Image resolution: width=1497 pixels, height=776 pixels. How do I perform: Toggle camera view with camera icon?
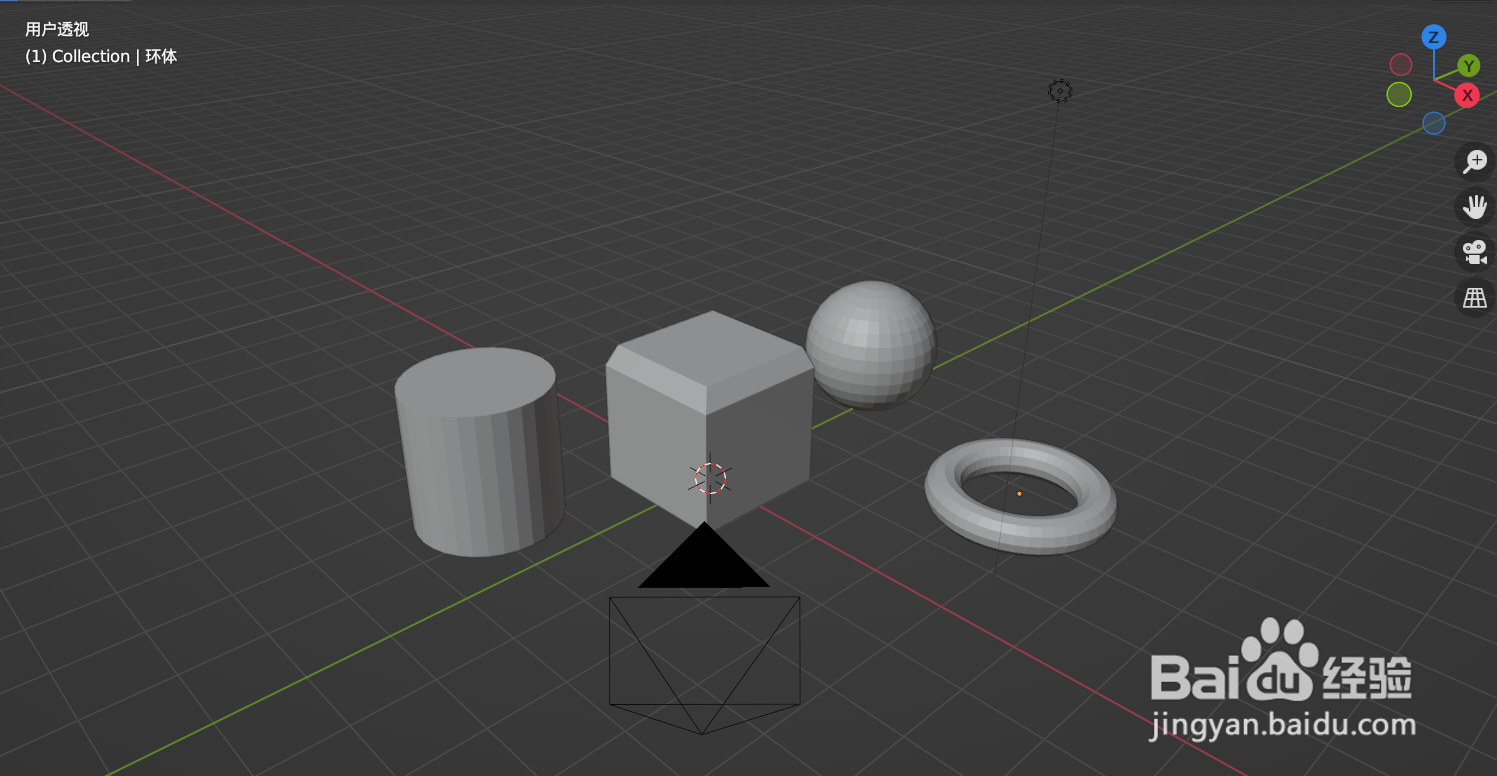(x=1474, y=252)
